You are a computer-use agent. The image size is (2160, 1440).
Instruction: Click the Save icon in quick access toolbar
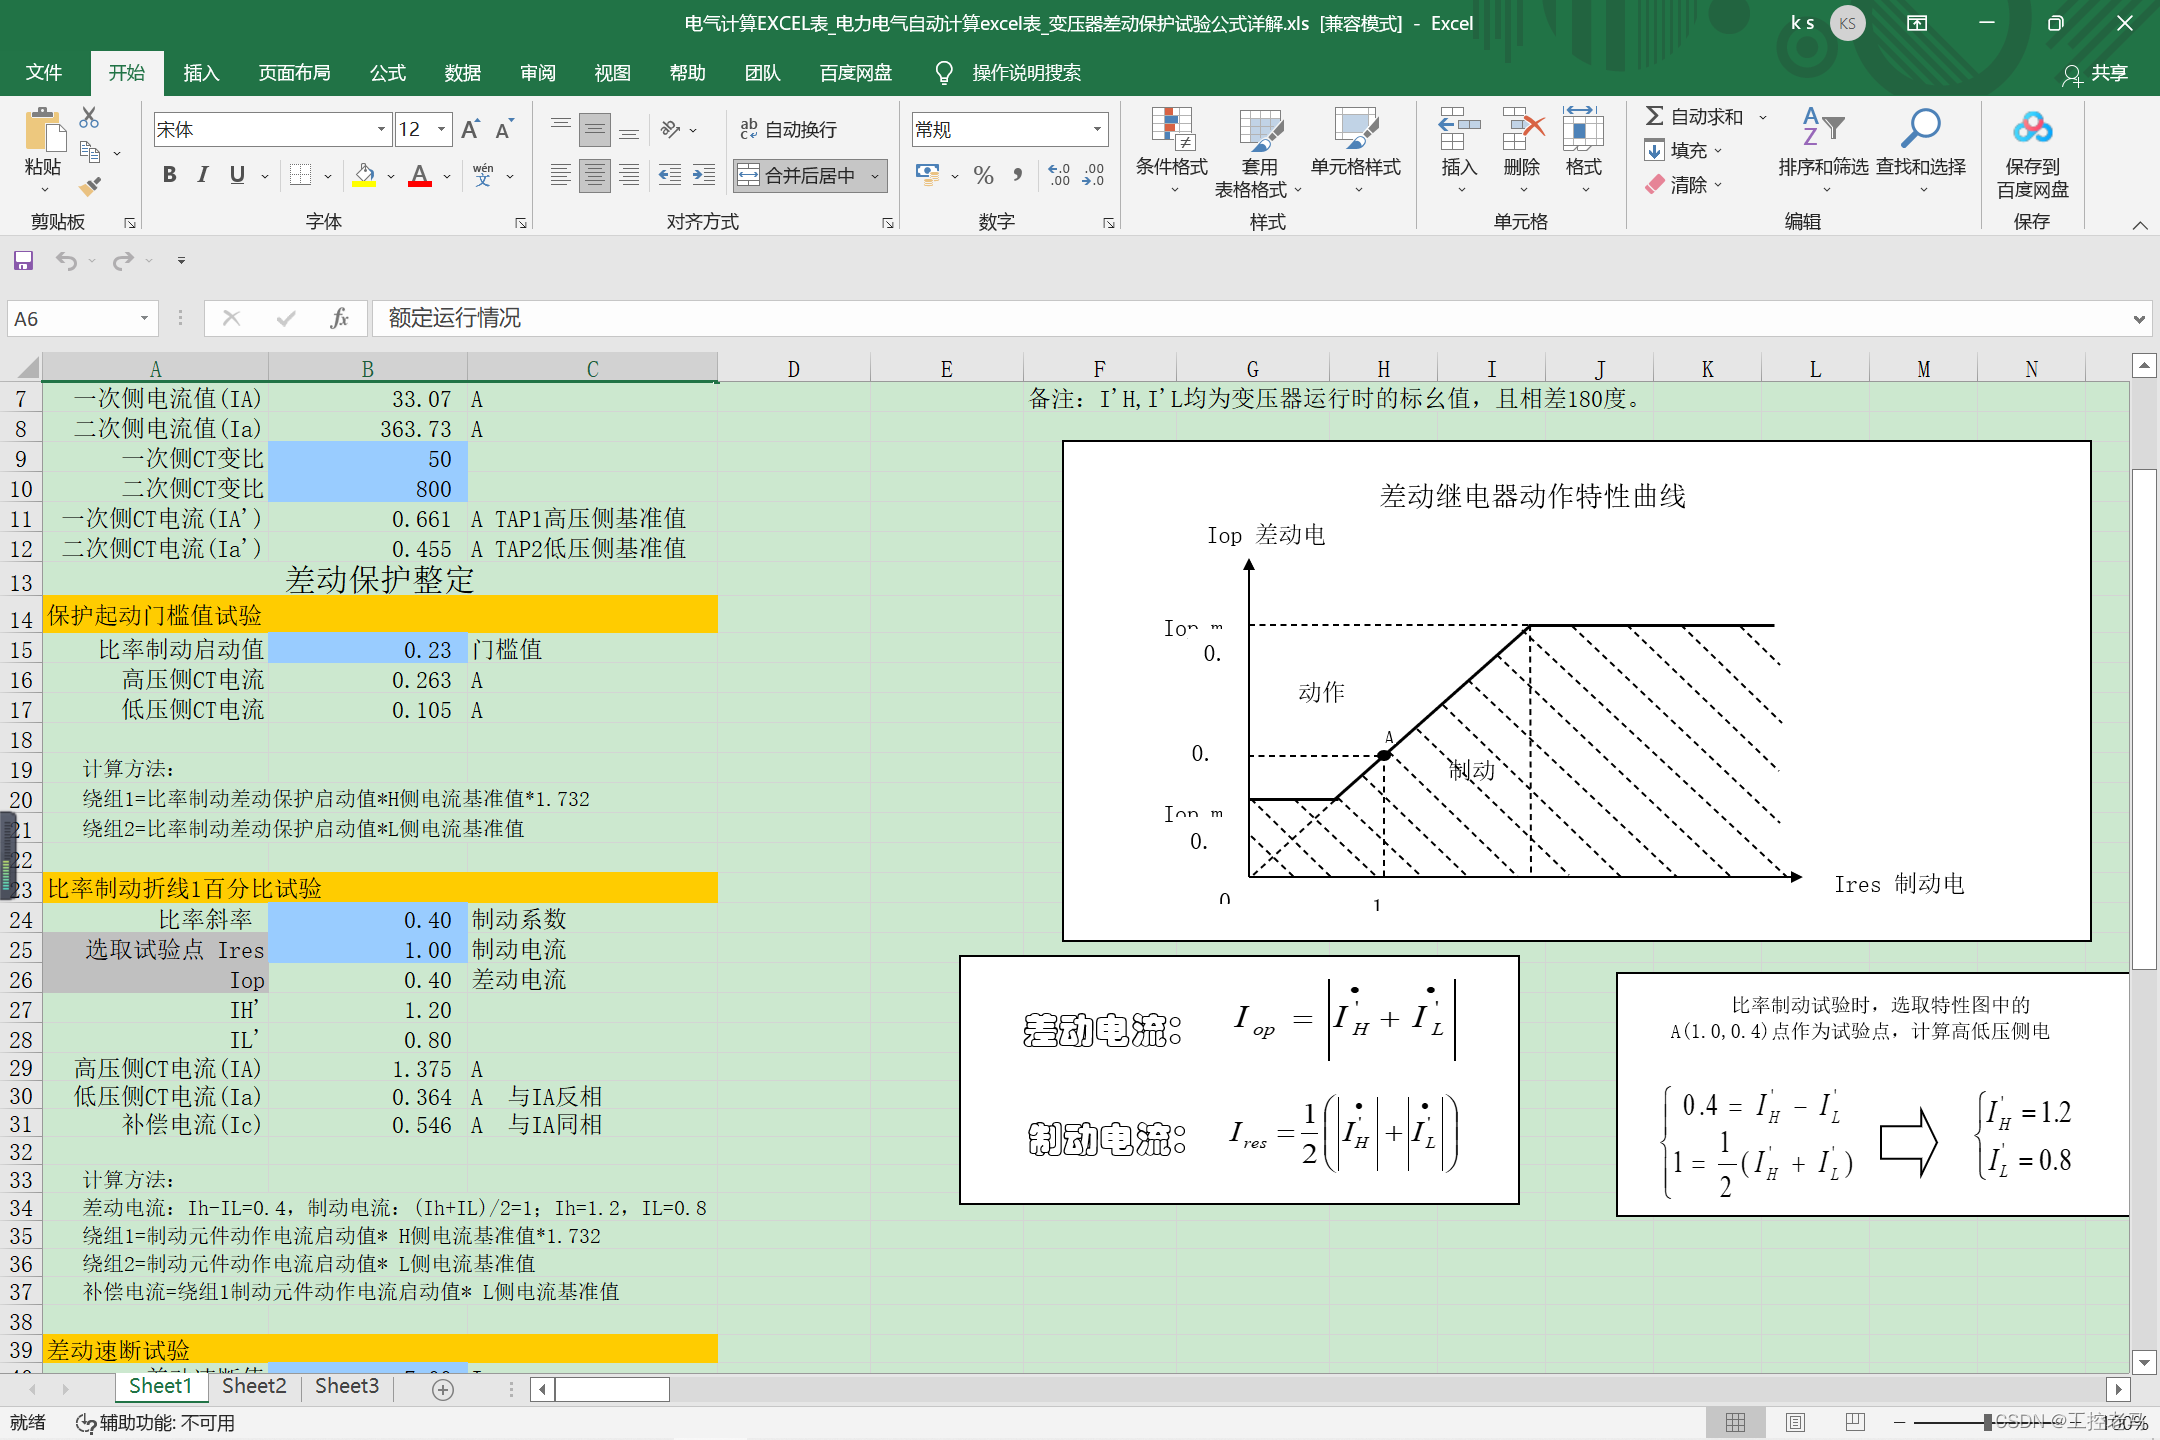click(x=23, y=261)
